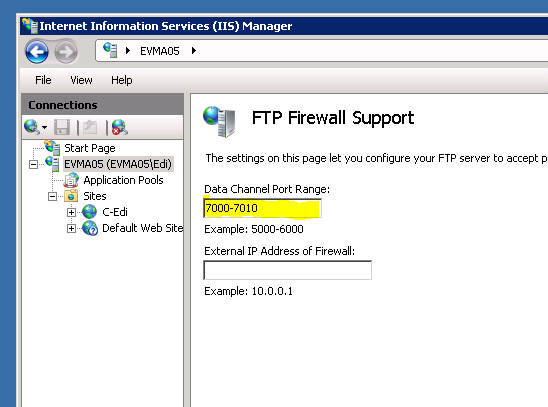Click the blue Back navigation arrow
Screen dimensions: 548x407
pyautogui.click(x=37, y=52)
